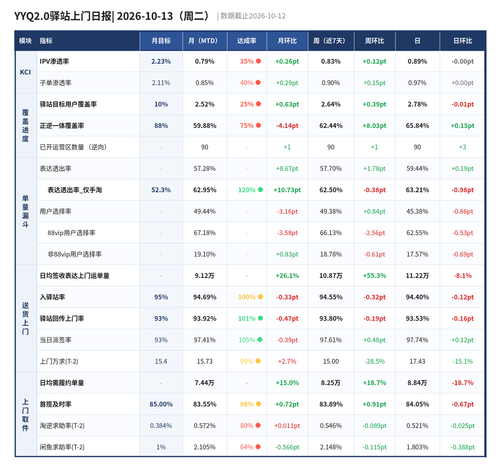Screen dimensions: 500x467
Task: Click the green dot beside 101%
Action: click(x=260, y=318)
